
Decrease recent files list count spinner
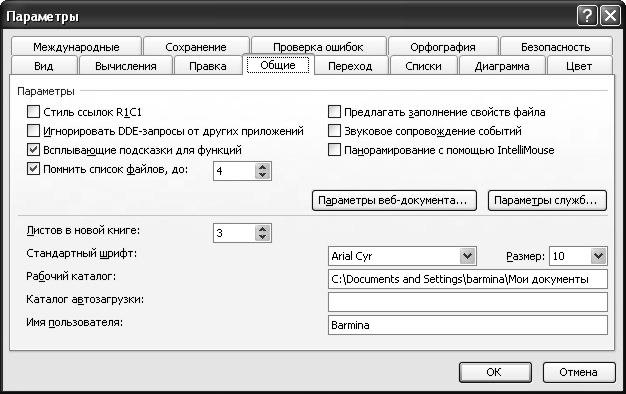click(x=262, y=175)
